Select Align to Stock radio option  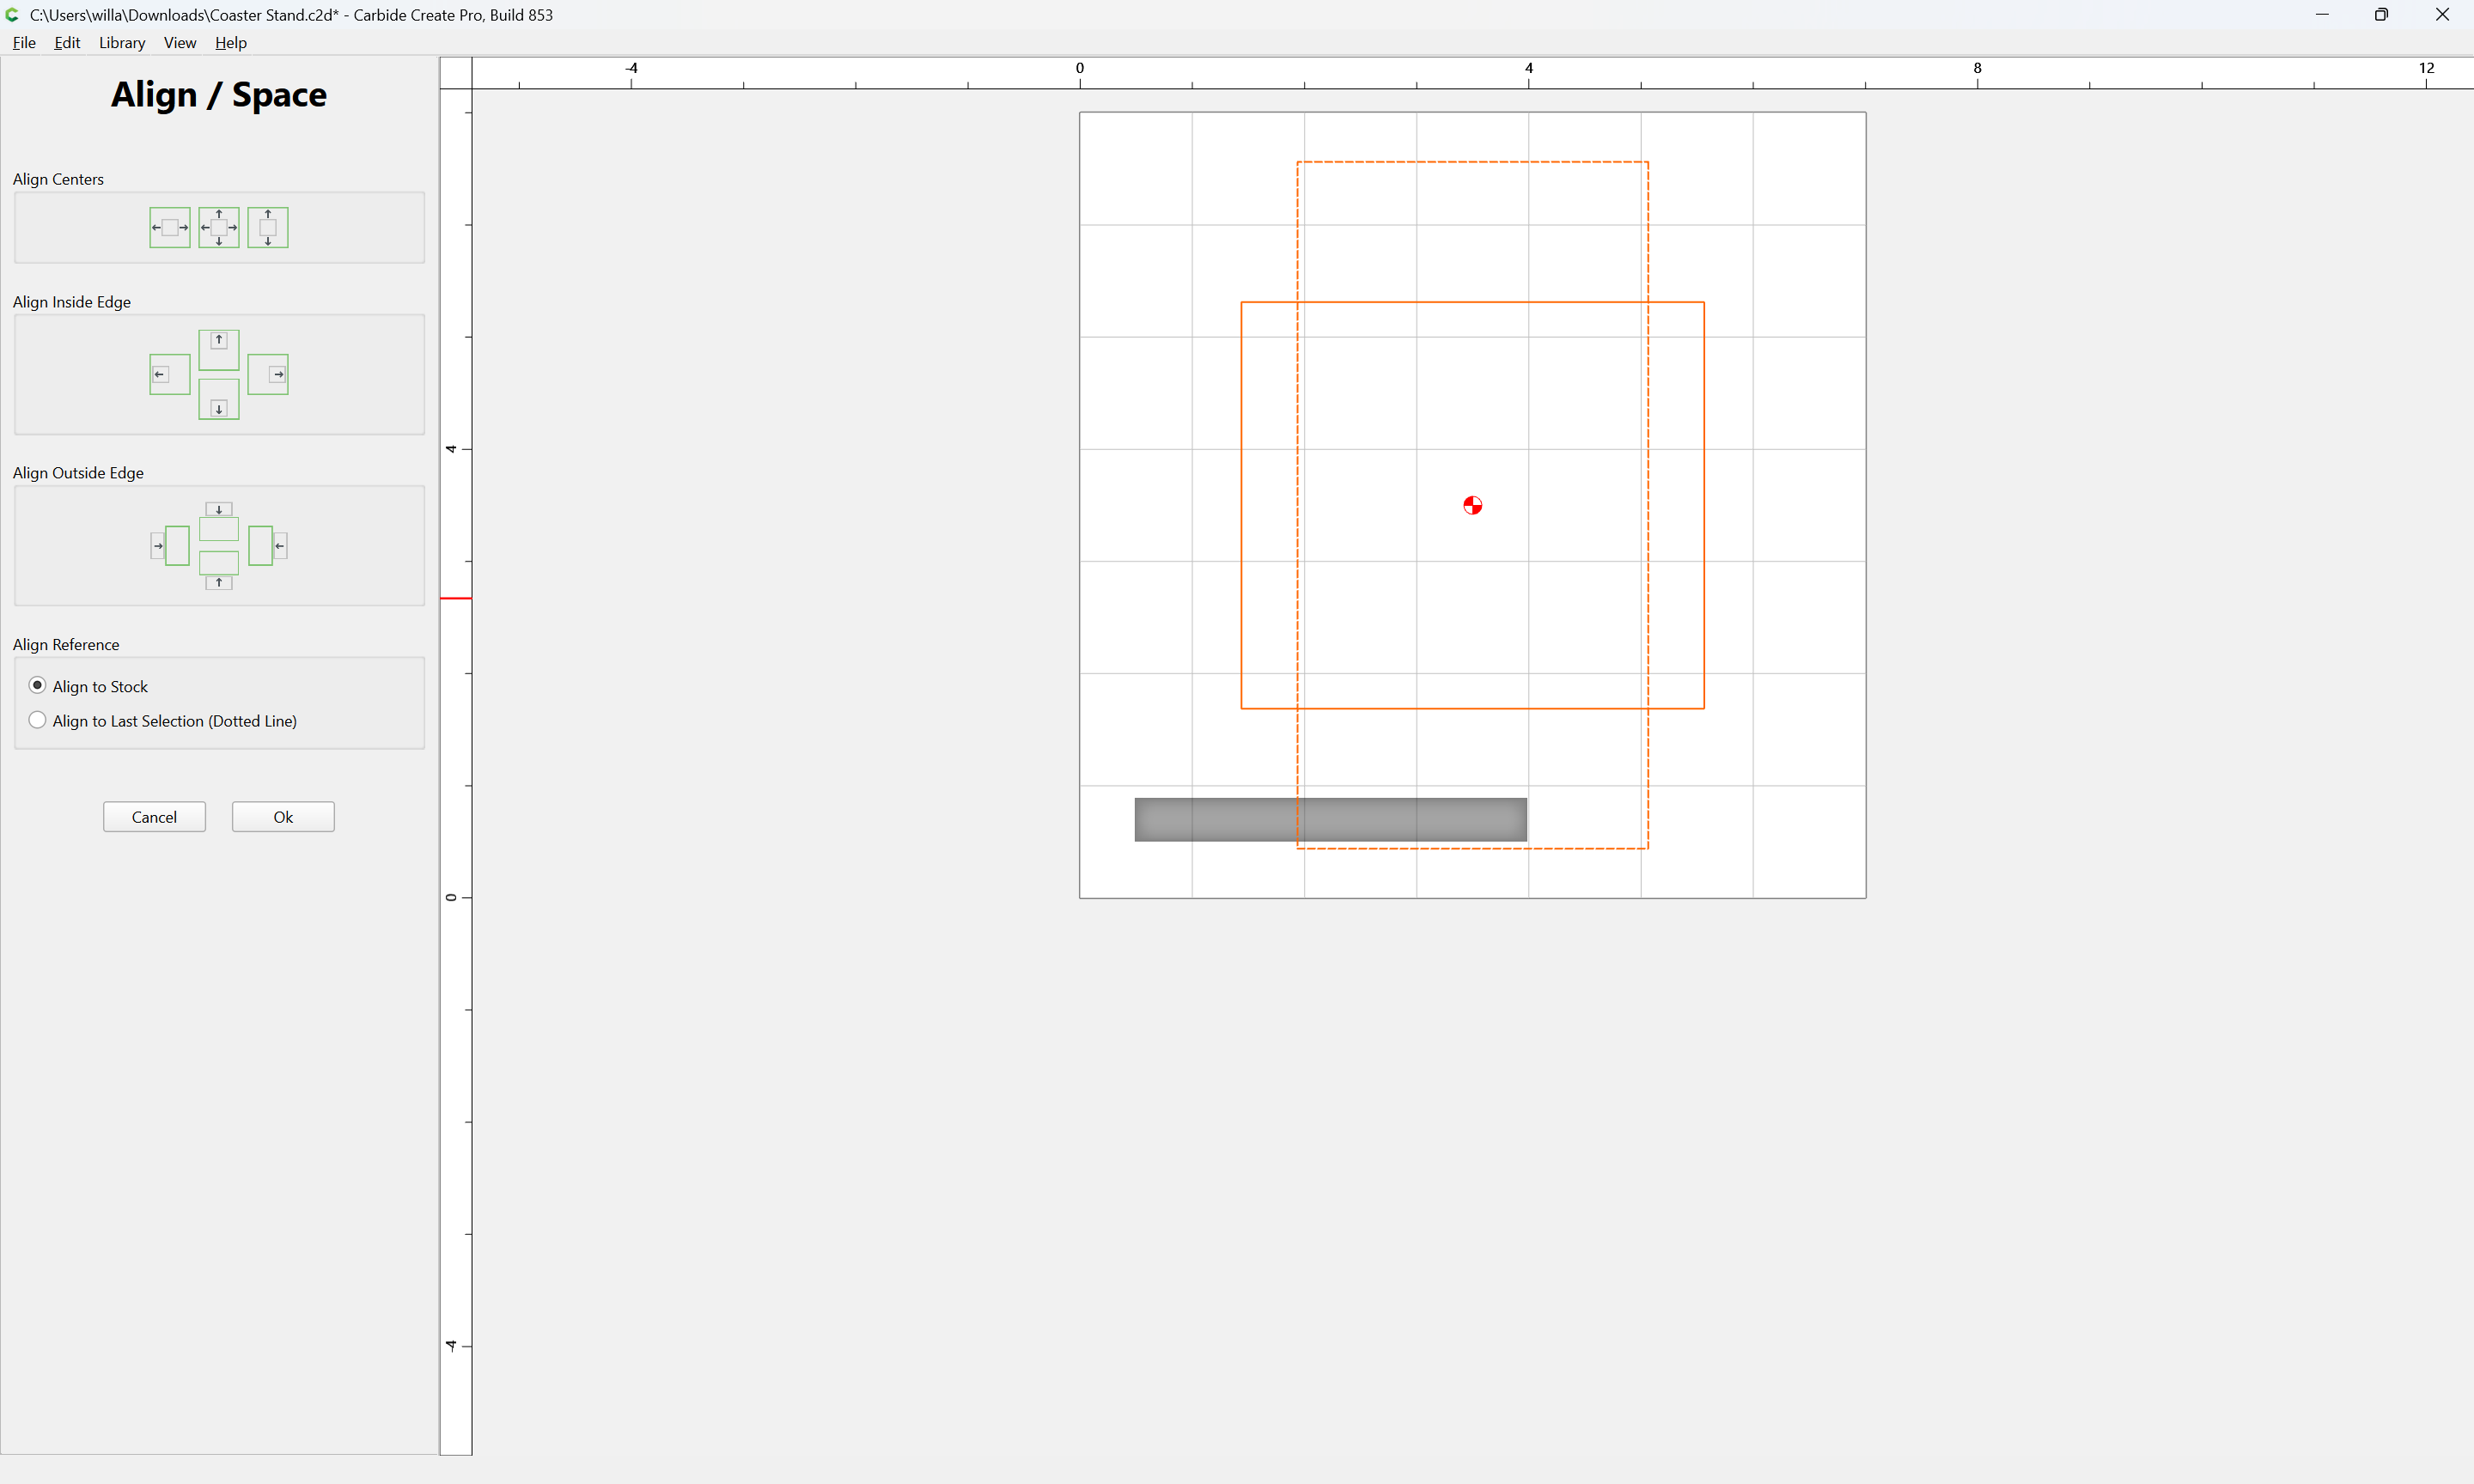point(89,686)
